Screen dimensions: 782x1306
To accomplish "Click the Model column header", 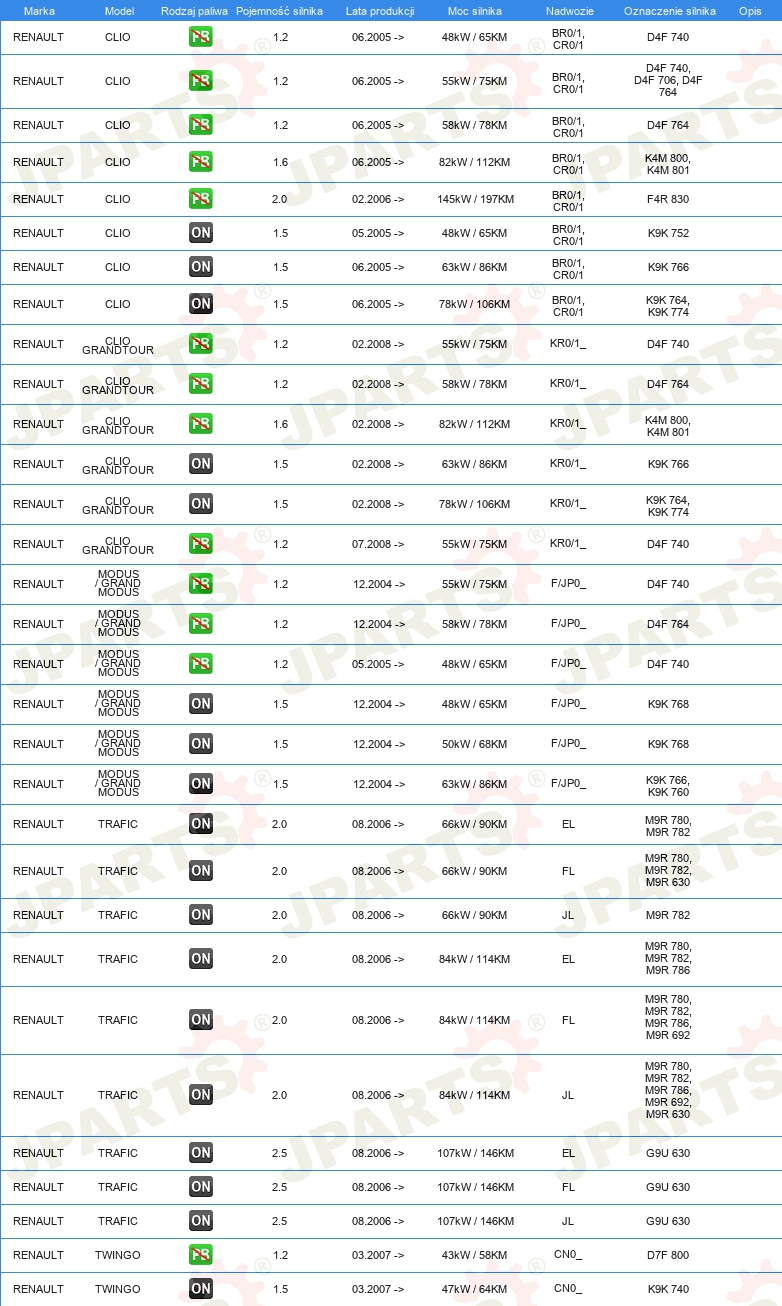I will 119,11.
